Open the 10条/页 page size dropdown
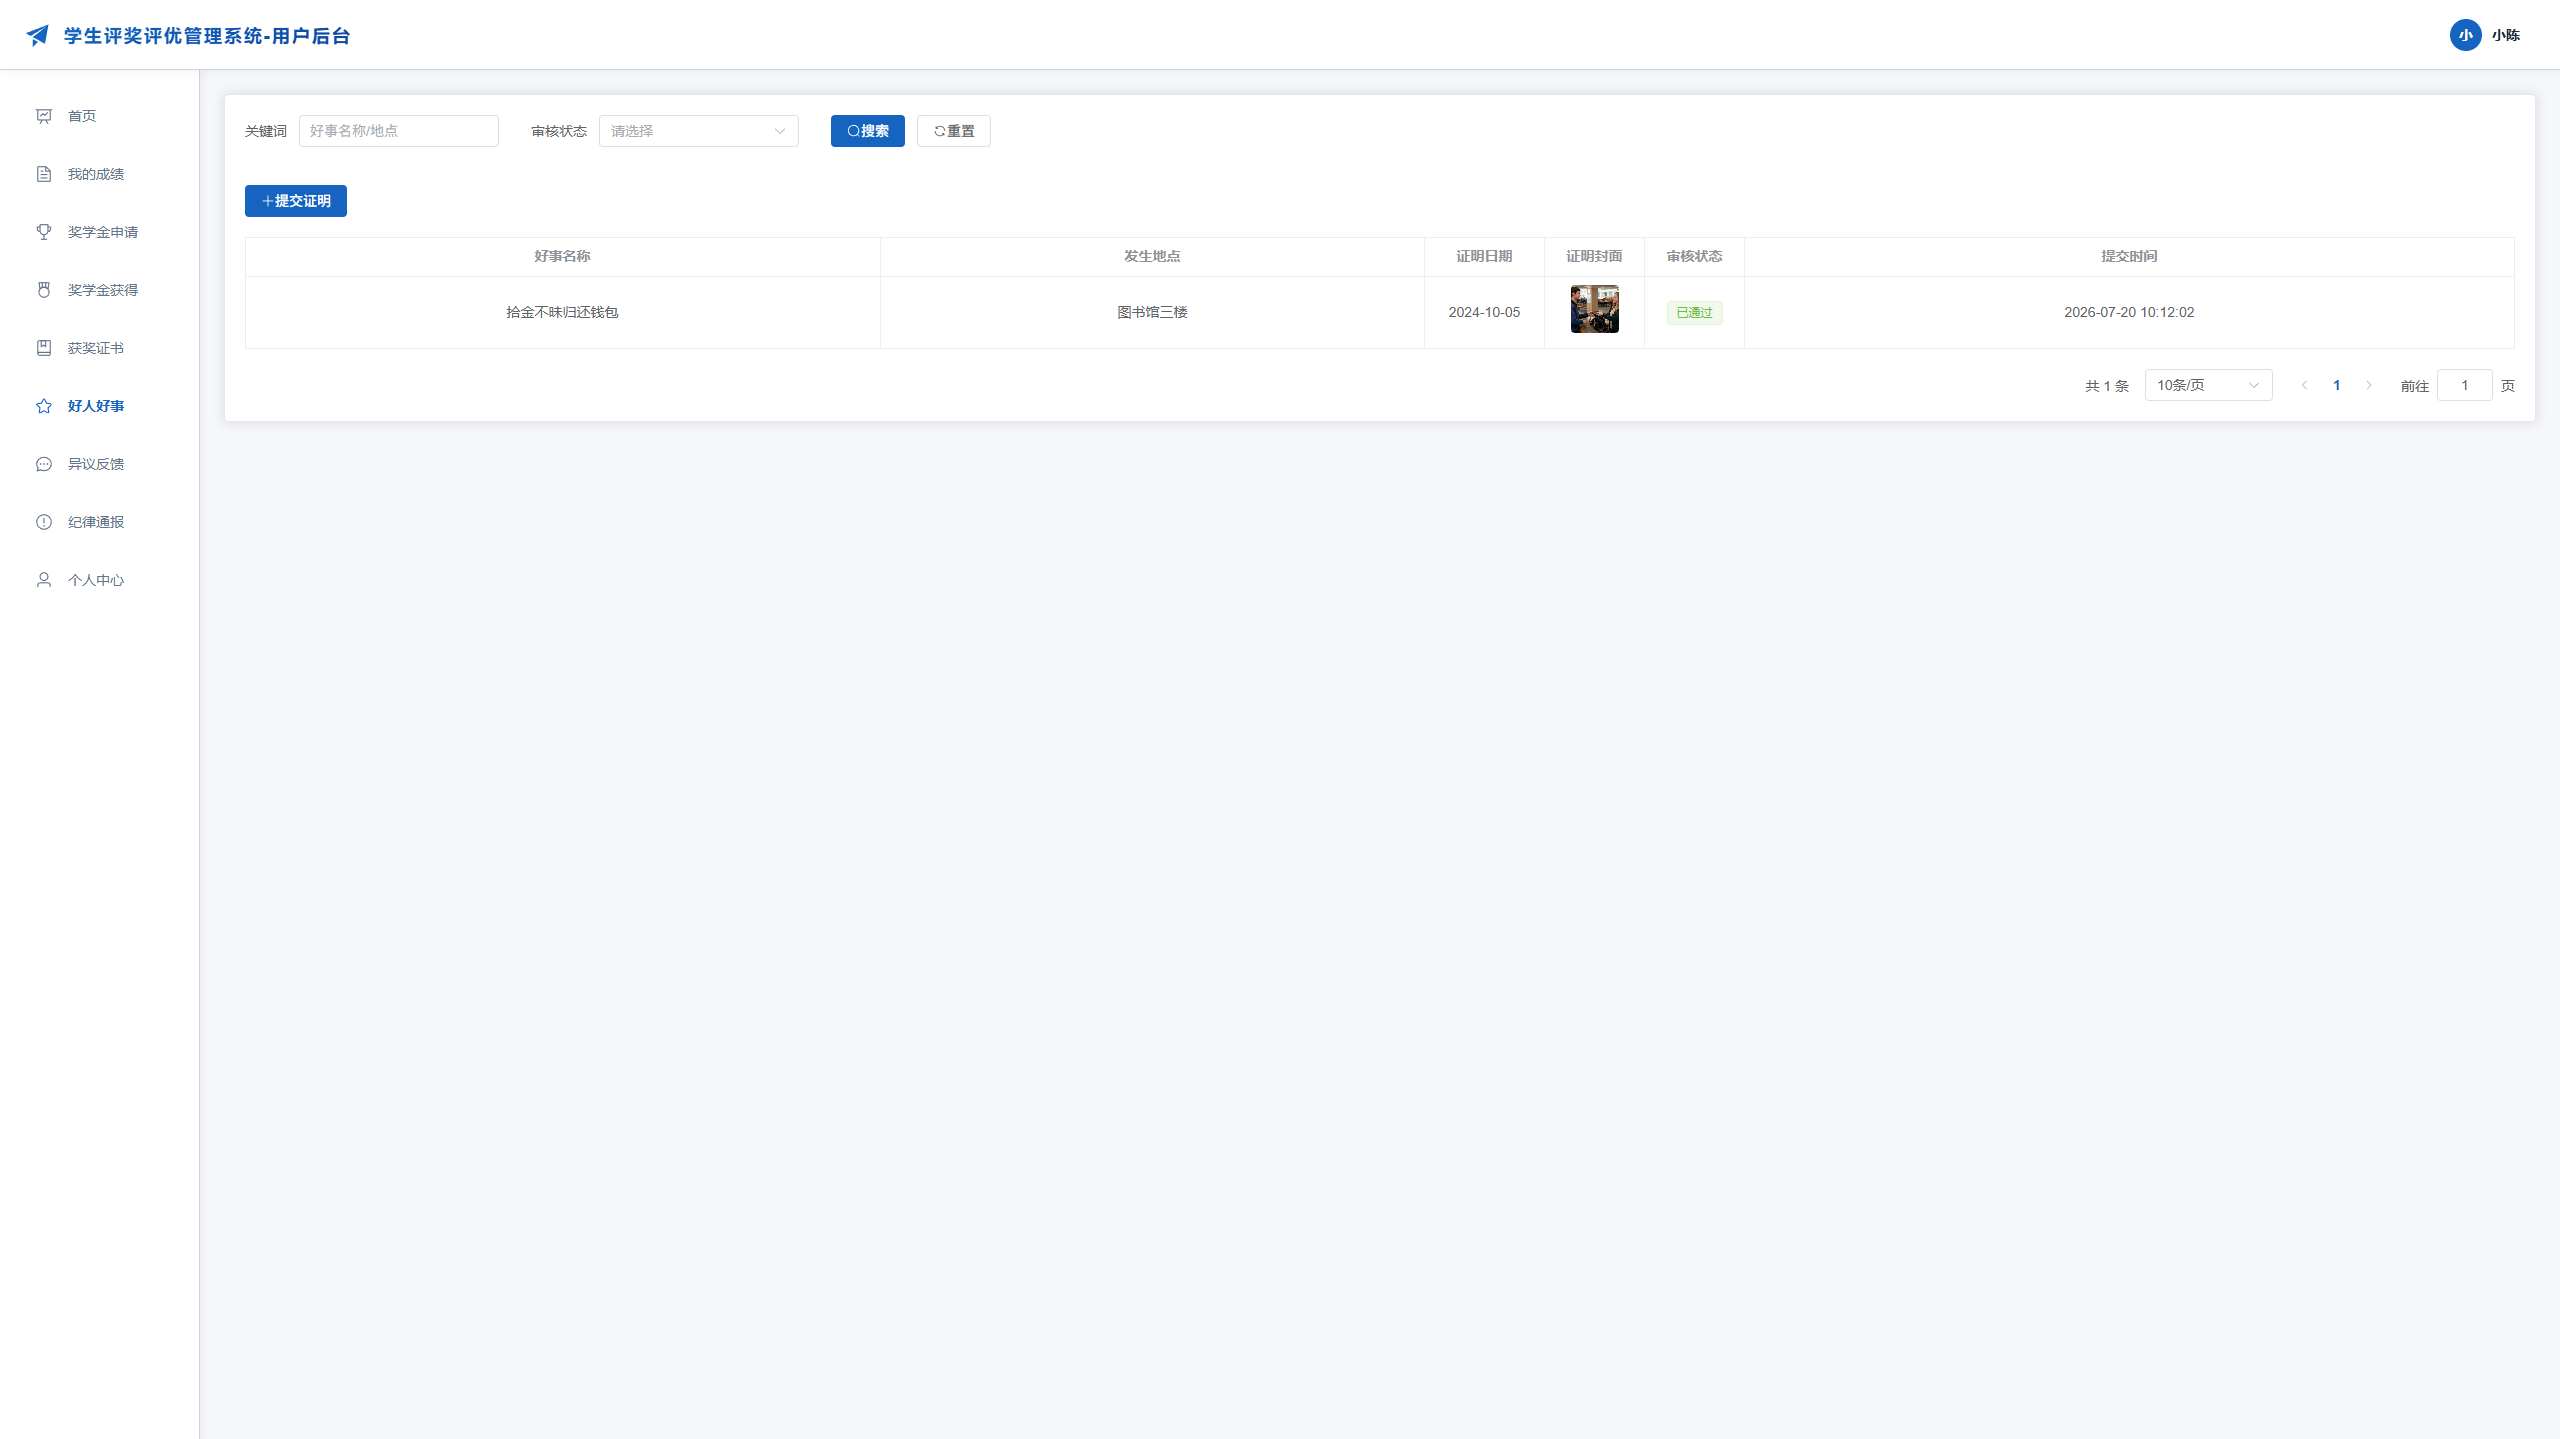 point(2209,385)
